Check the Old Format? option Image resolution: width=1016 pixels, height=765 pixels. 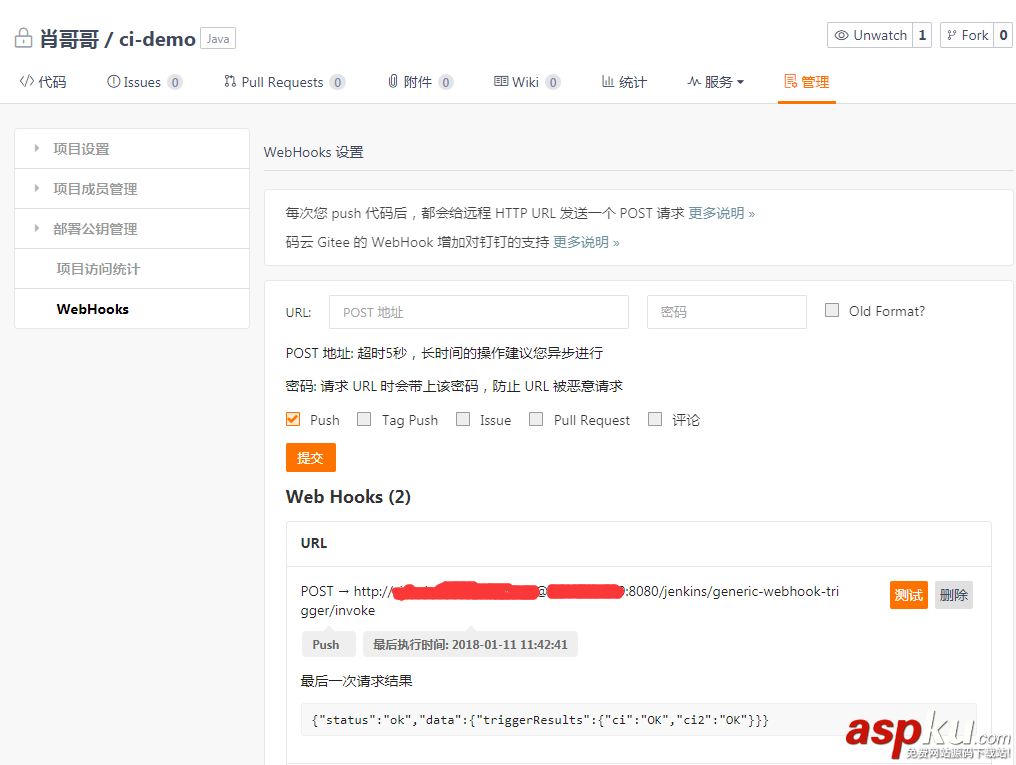(x=832, y=310)
